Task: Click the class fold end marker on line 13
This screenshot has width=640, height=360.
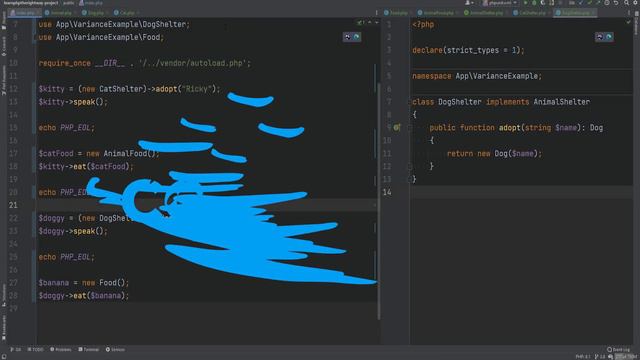Action: click(410, 179)
